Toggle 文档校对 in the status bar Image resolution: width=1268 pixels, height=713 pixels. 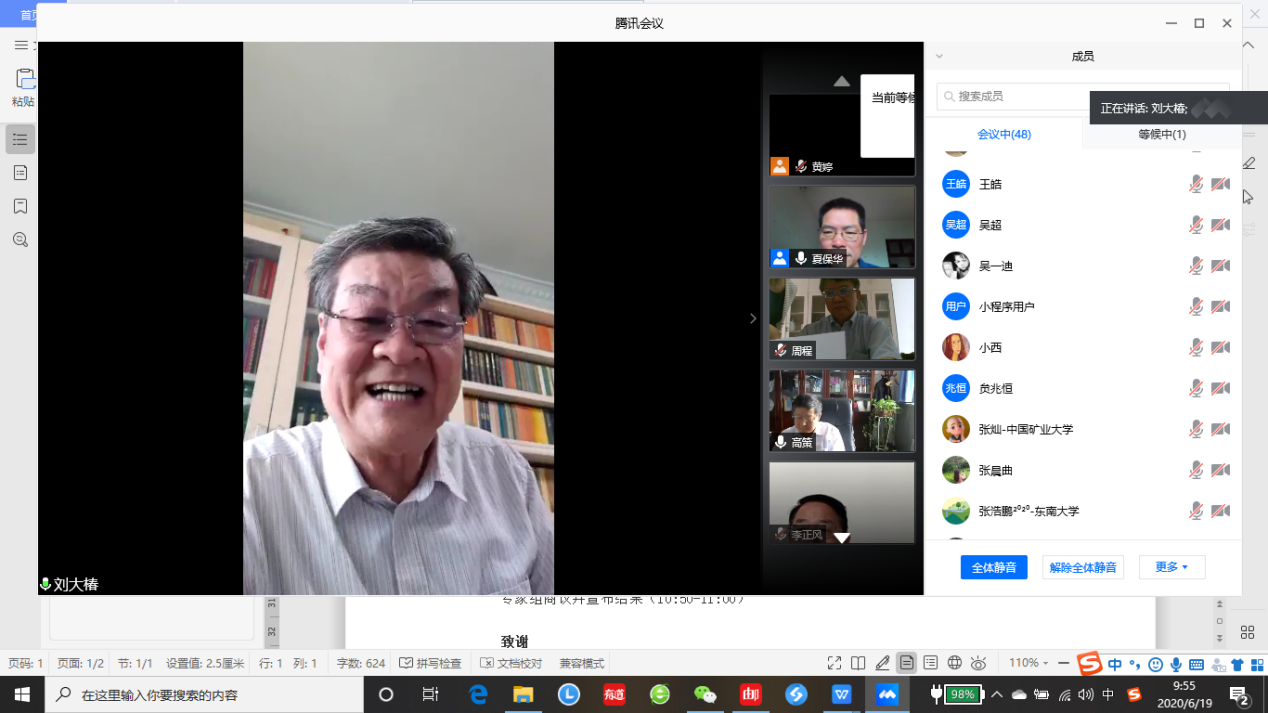coord(511,663)
